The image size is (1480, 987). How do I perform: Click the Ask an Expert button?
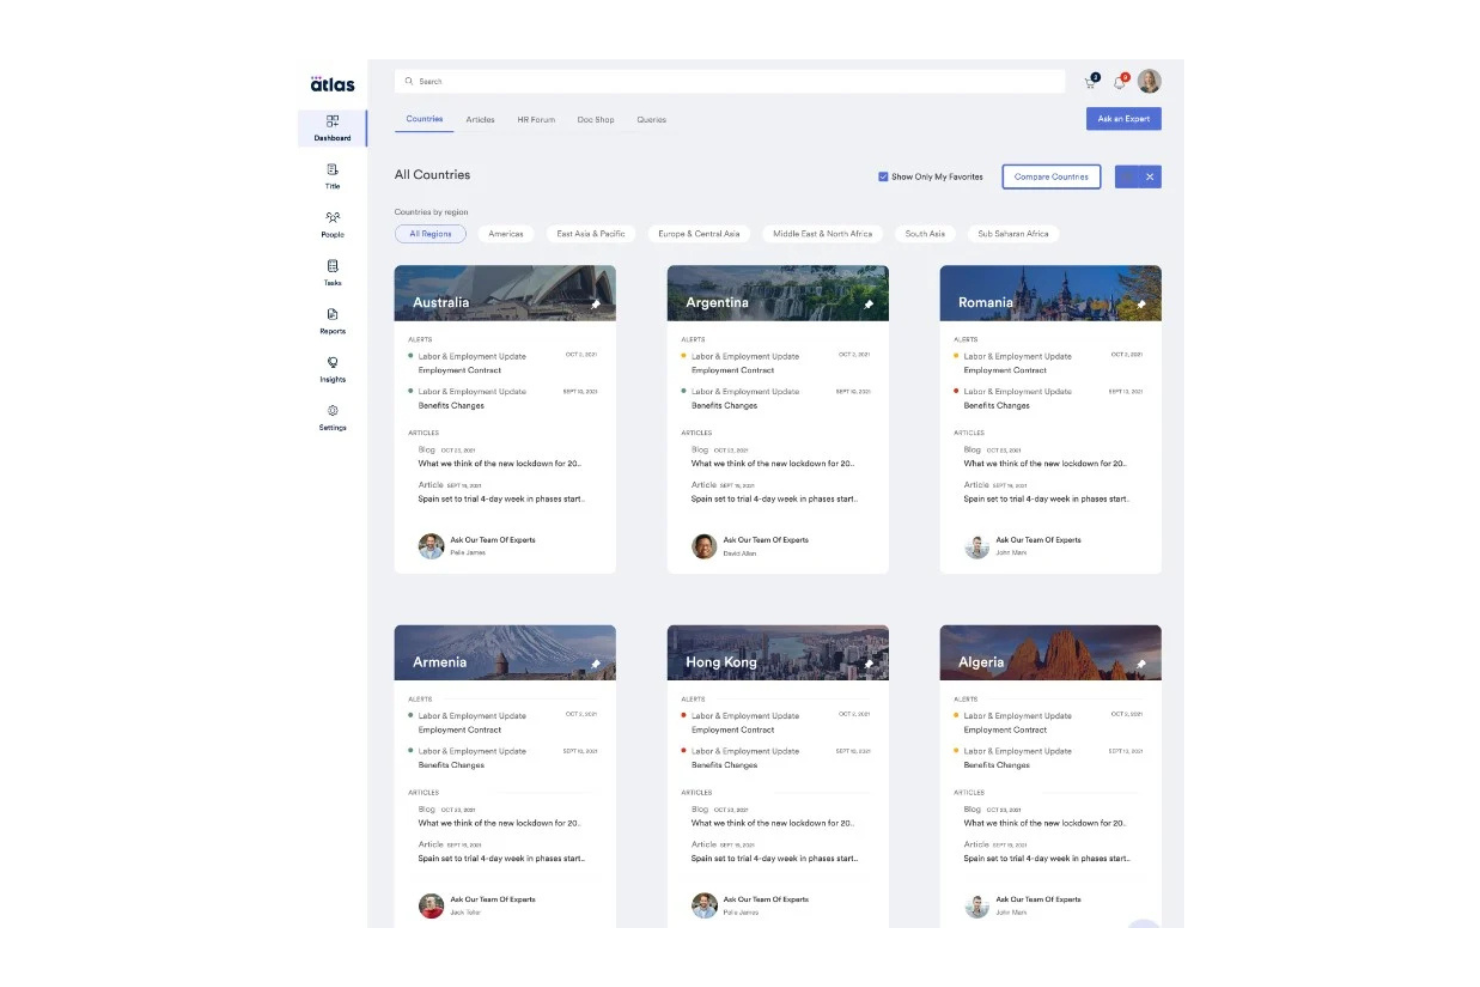tap(1123, 119)
